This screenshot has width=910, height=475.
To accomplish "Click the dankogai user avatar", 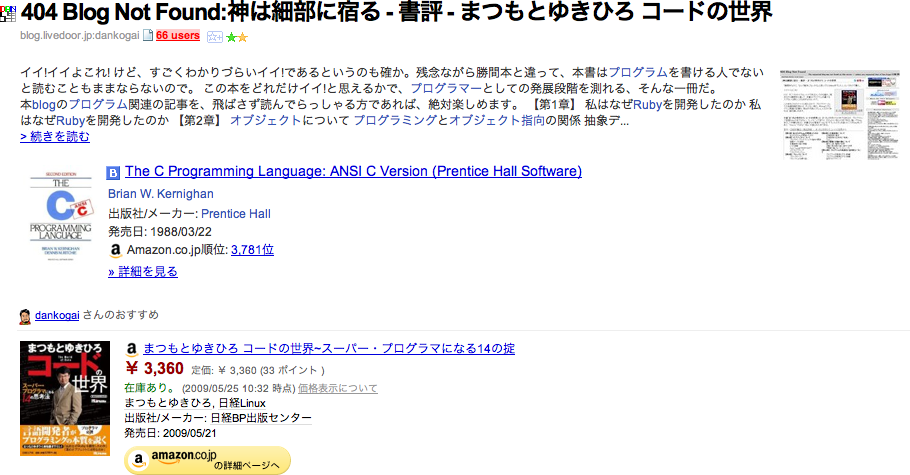I will (x=25, y=316).
